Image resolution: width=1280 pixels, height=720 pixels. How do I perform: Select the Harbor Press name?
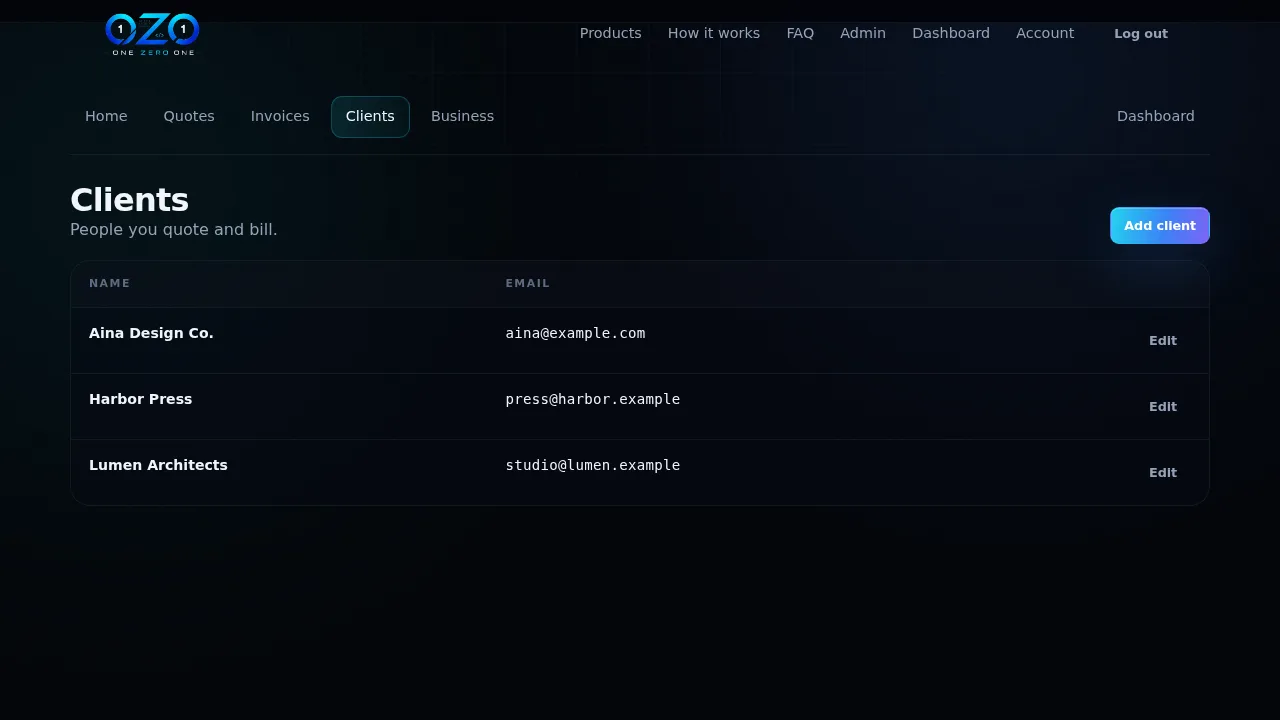tap(140, 399)
